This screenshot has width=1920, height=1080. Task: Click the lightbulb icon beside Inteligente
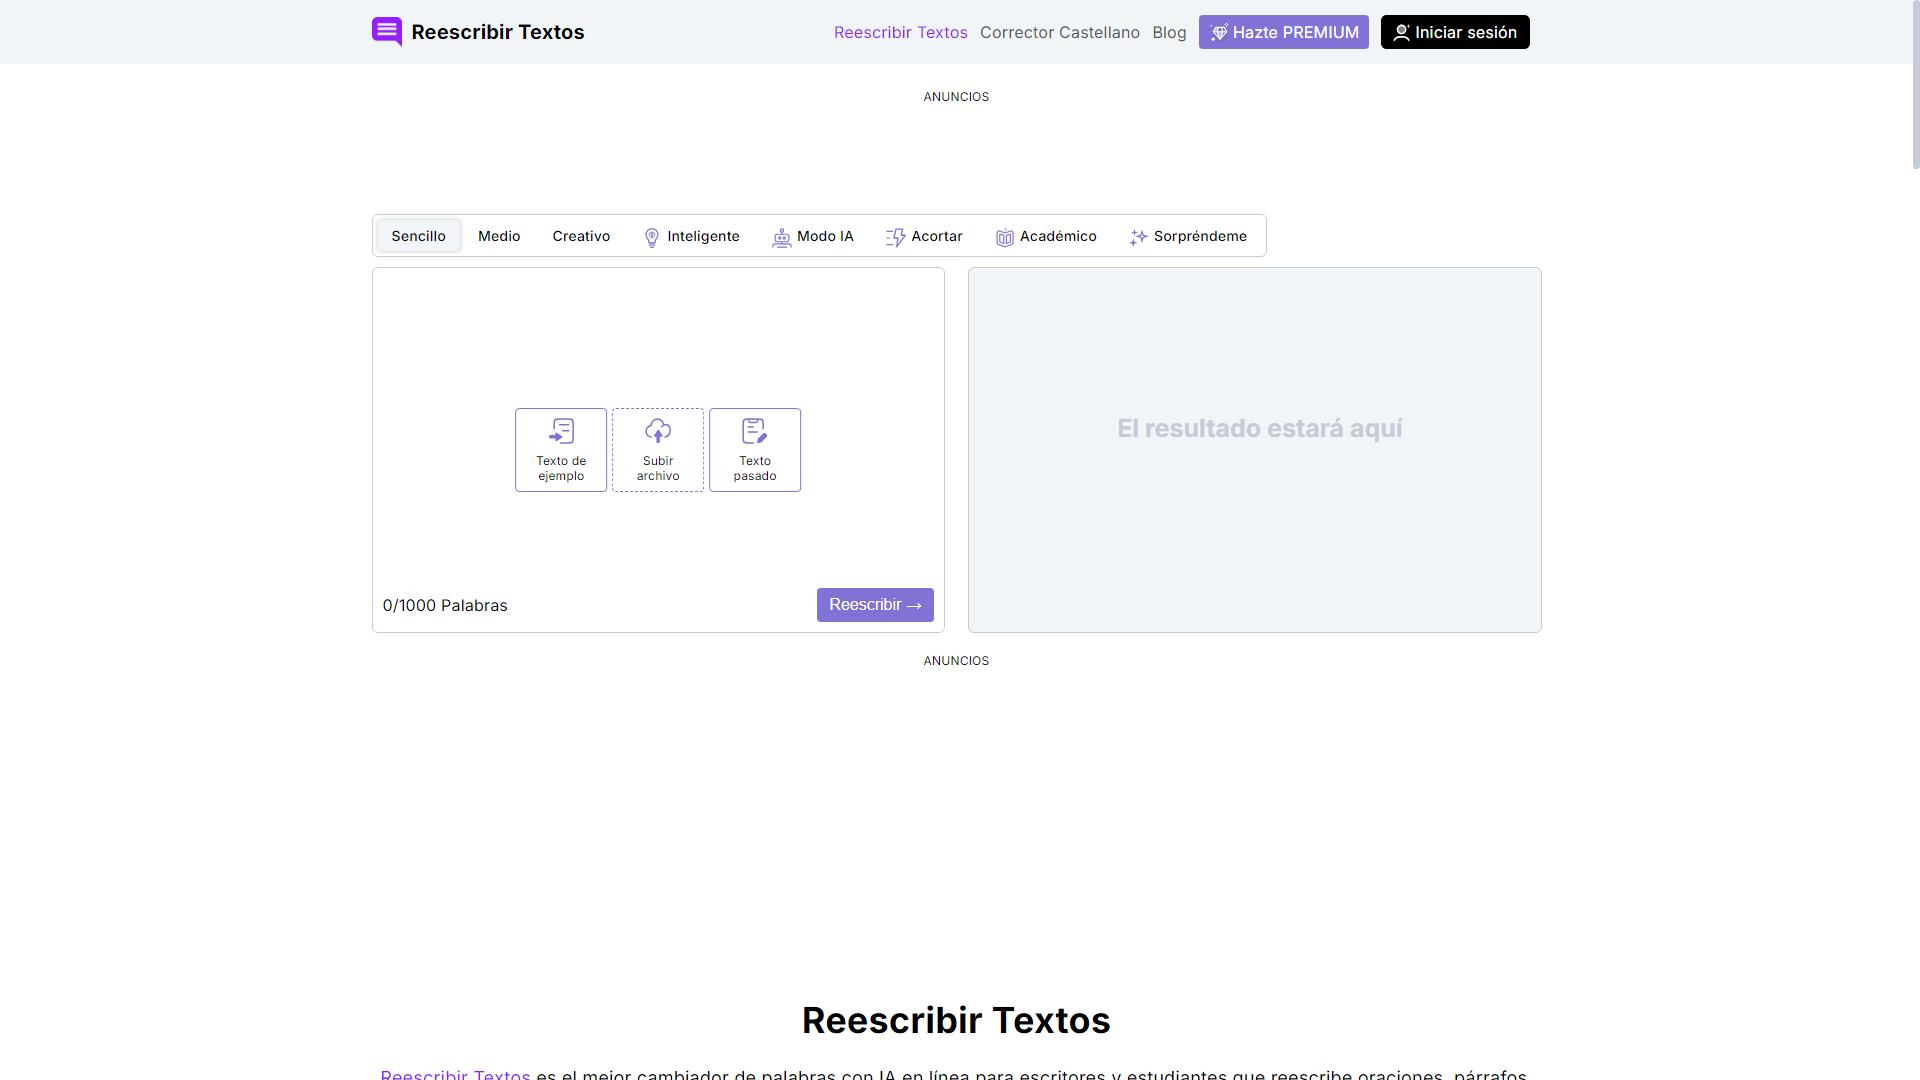tap(653, 237)
